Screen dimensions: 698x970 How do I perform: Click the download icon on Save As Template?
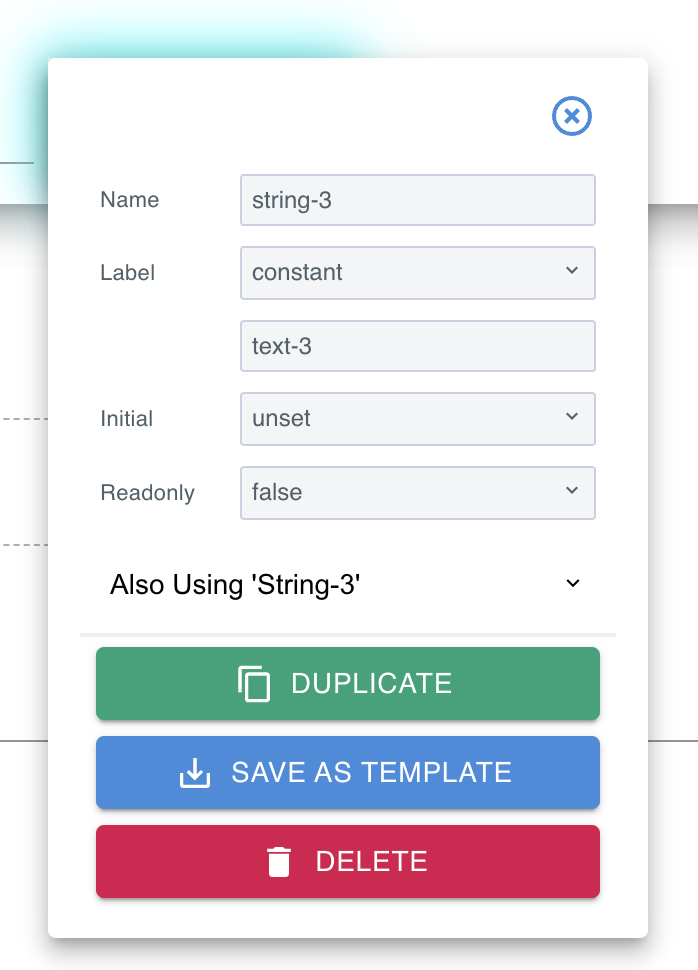[195, 773]
